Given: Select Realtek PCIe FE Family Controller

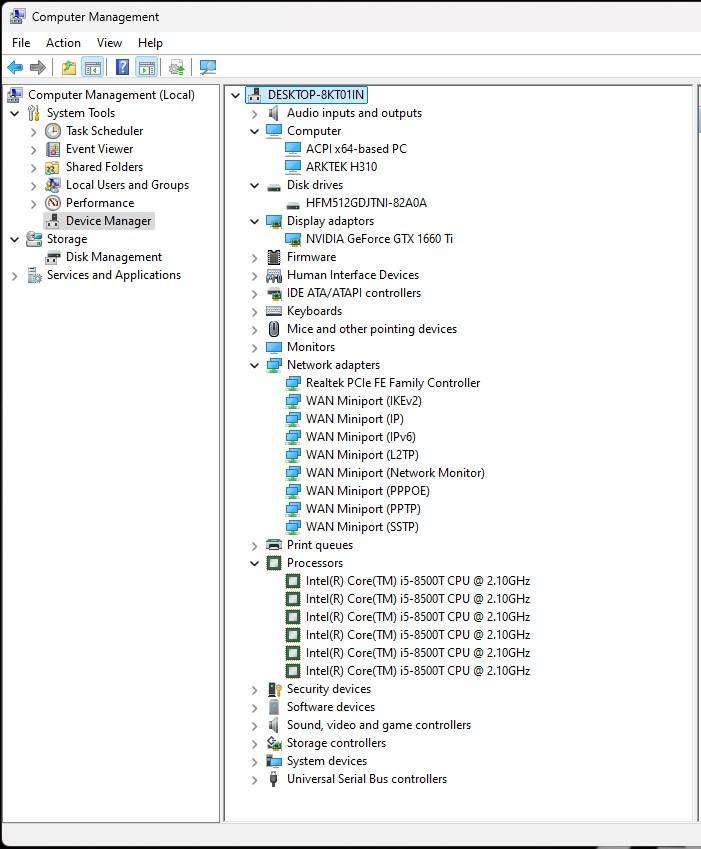Looking at the screenshot, I should coord(392,383).
